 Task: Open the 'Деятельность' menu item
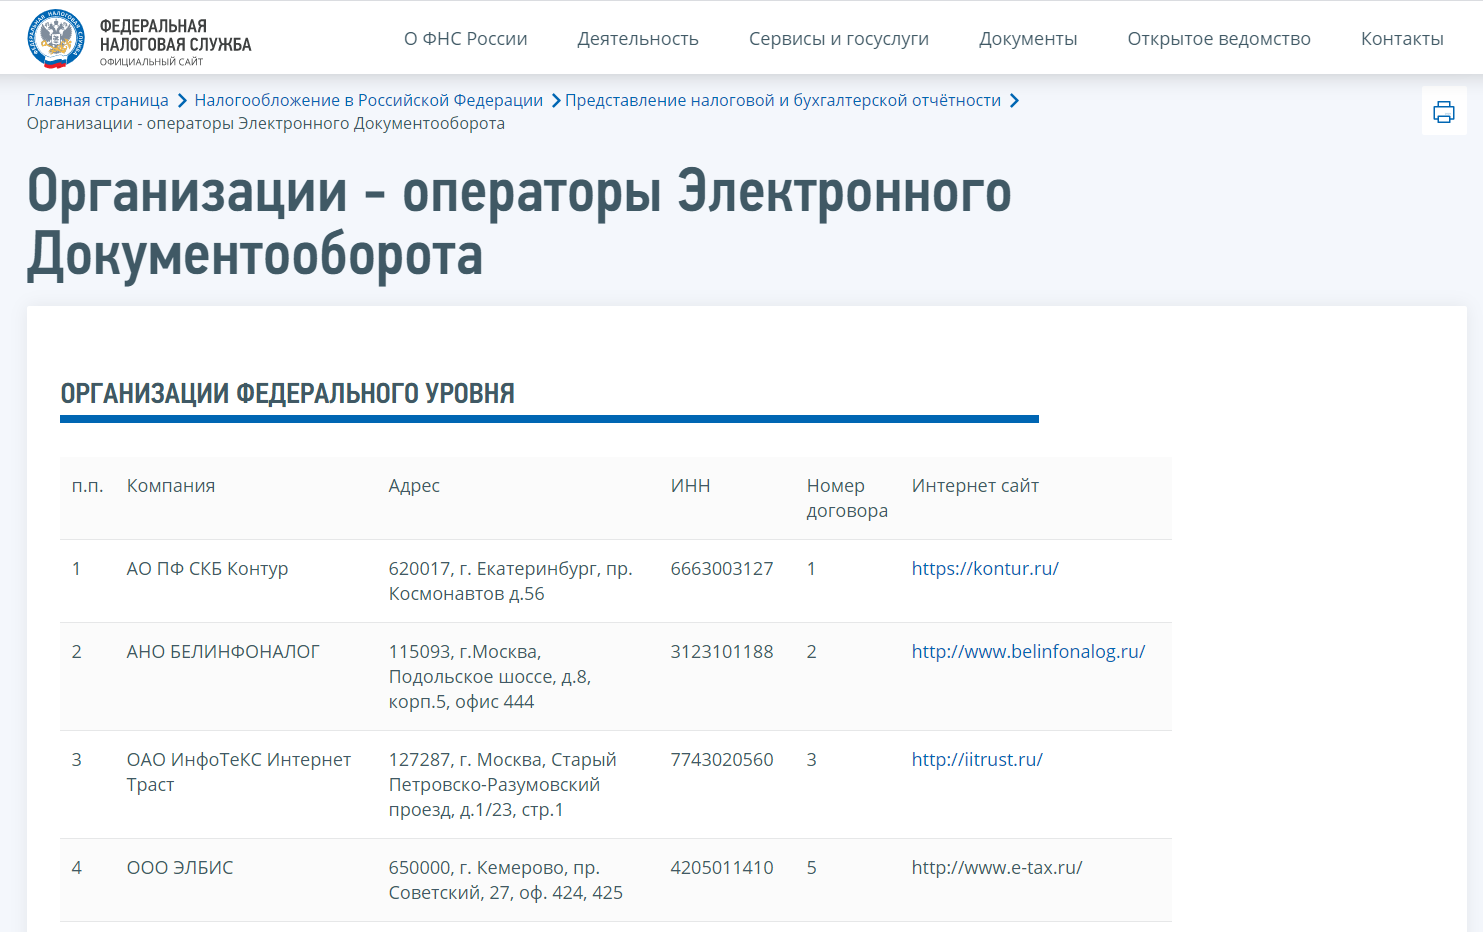638,39
